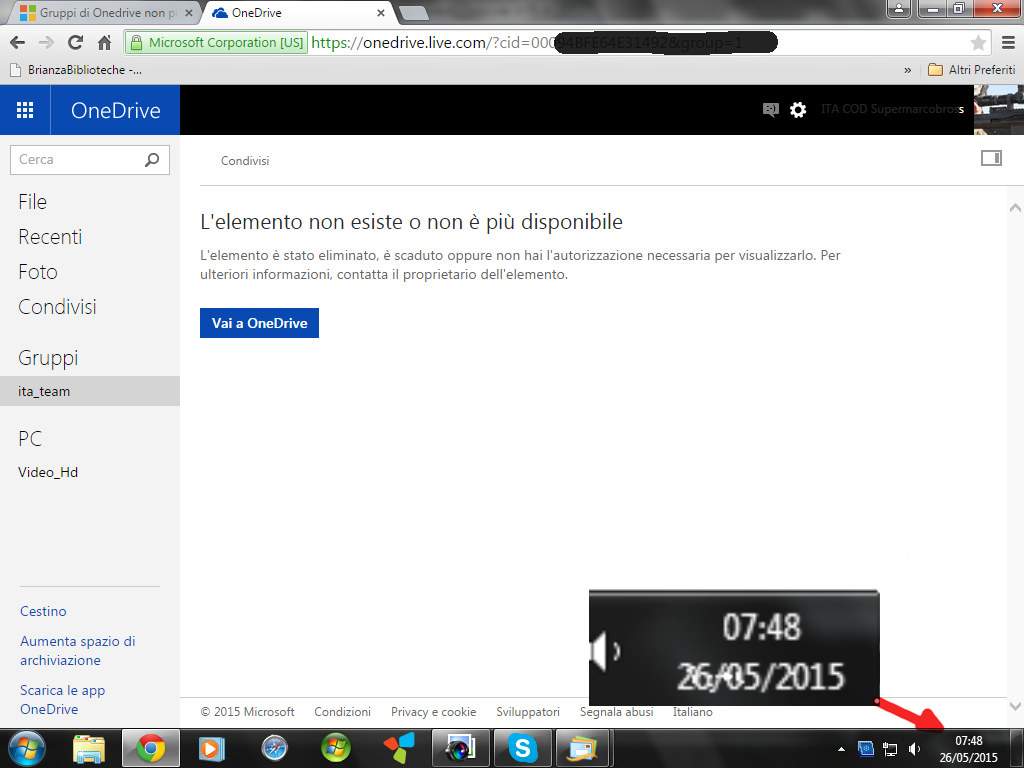Click the Condivisi breadcrumb
The height and width of the screenshot is (768, 1024).
(245, 161)
